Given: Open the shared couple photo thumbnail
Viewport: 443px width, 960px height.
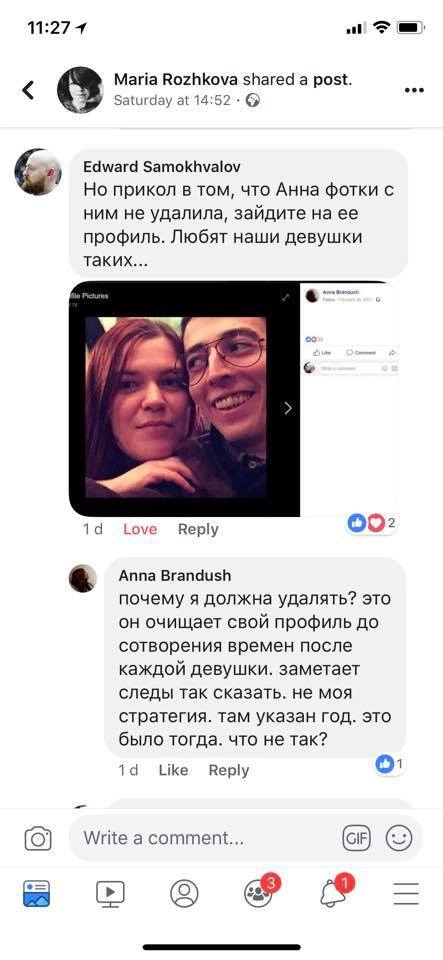Looking at the screenshot, I should pos(176,407).
